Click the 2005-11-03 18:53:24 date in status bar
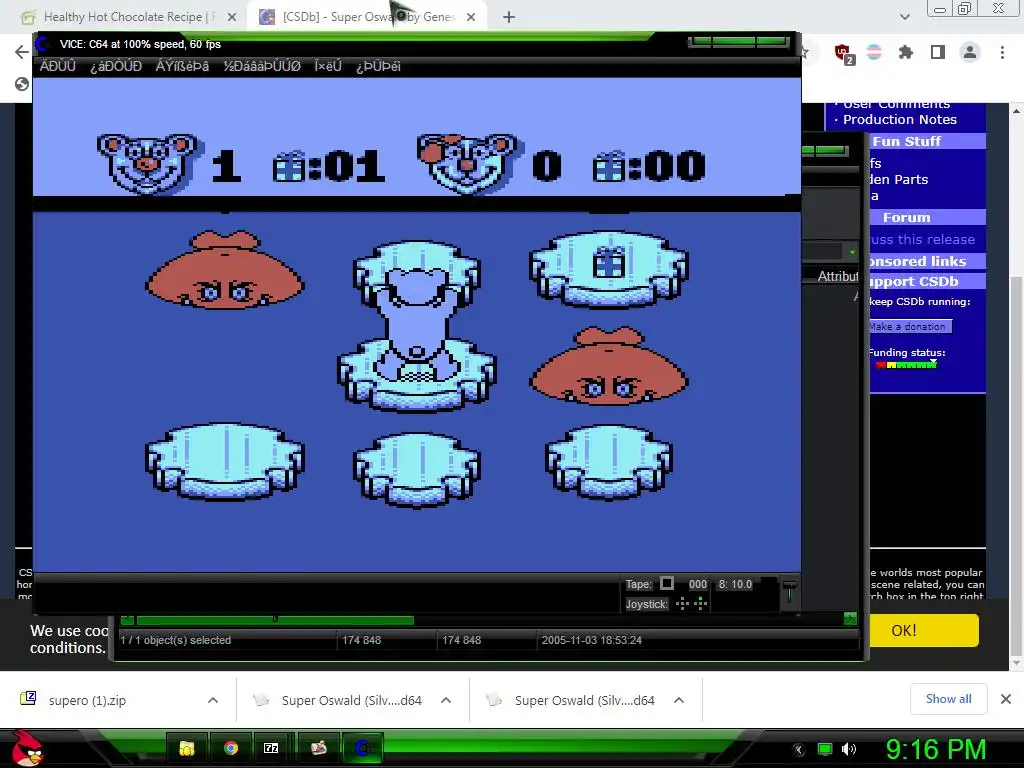 click(x=592, y=640)
